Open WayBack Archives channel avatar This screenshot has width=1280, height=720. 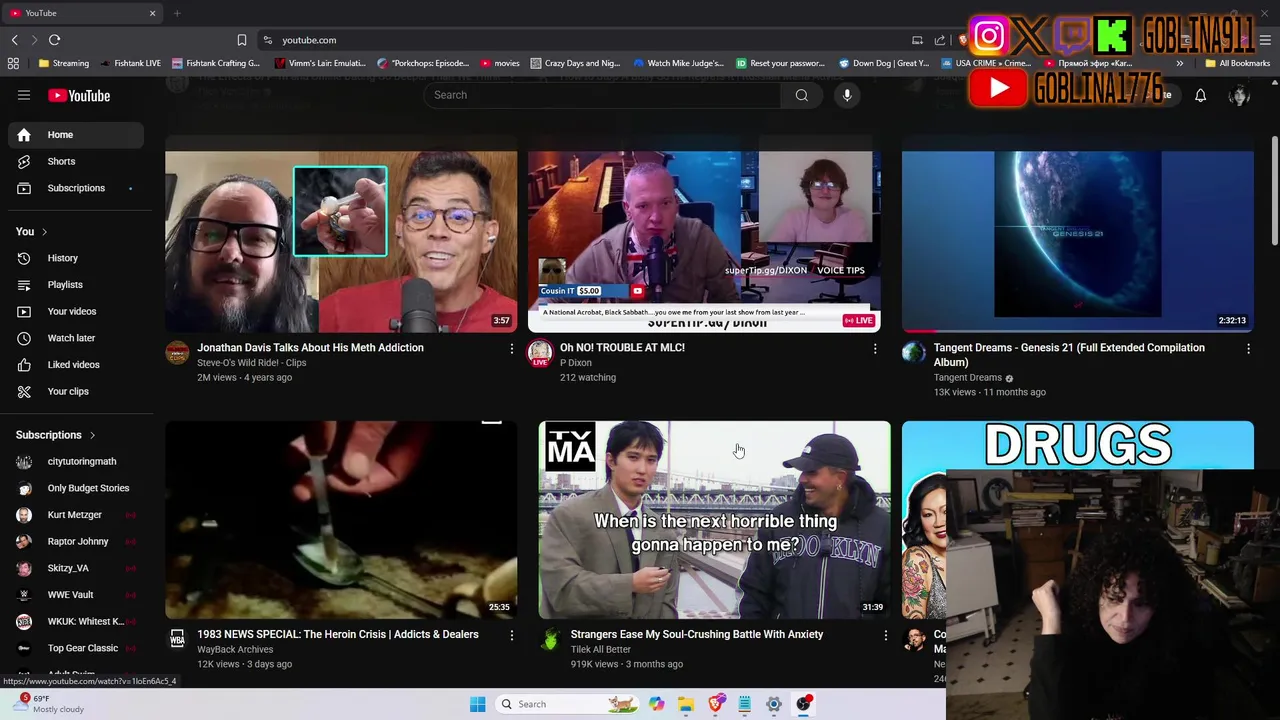(x=177, y=639)
